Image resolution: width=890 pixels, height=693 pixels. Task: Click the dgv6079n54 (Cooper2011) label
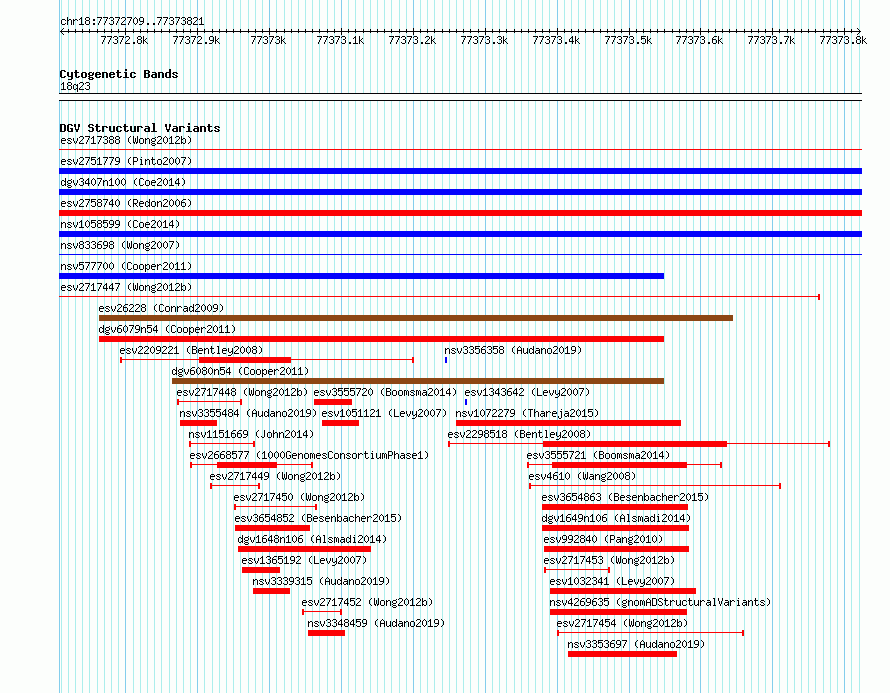tap(167, 329)
